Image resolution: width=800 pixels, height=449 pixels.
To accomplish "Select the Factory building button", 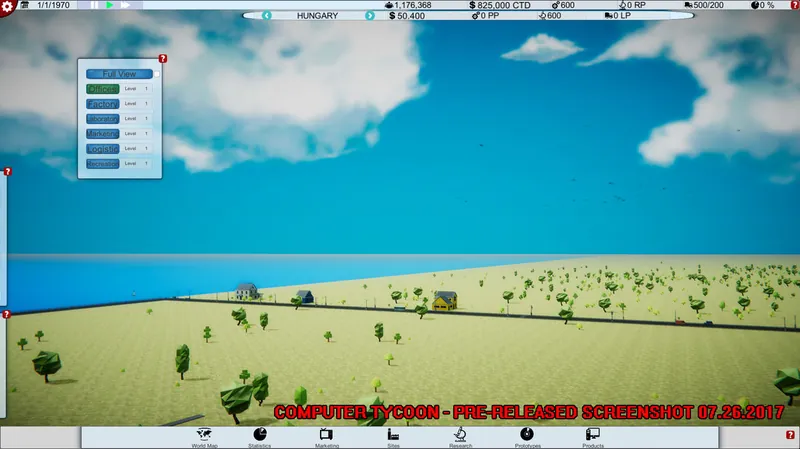I will 103,104.
